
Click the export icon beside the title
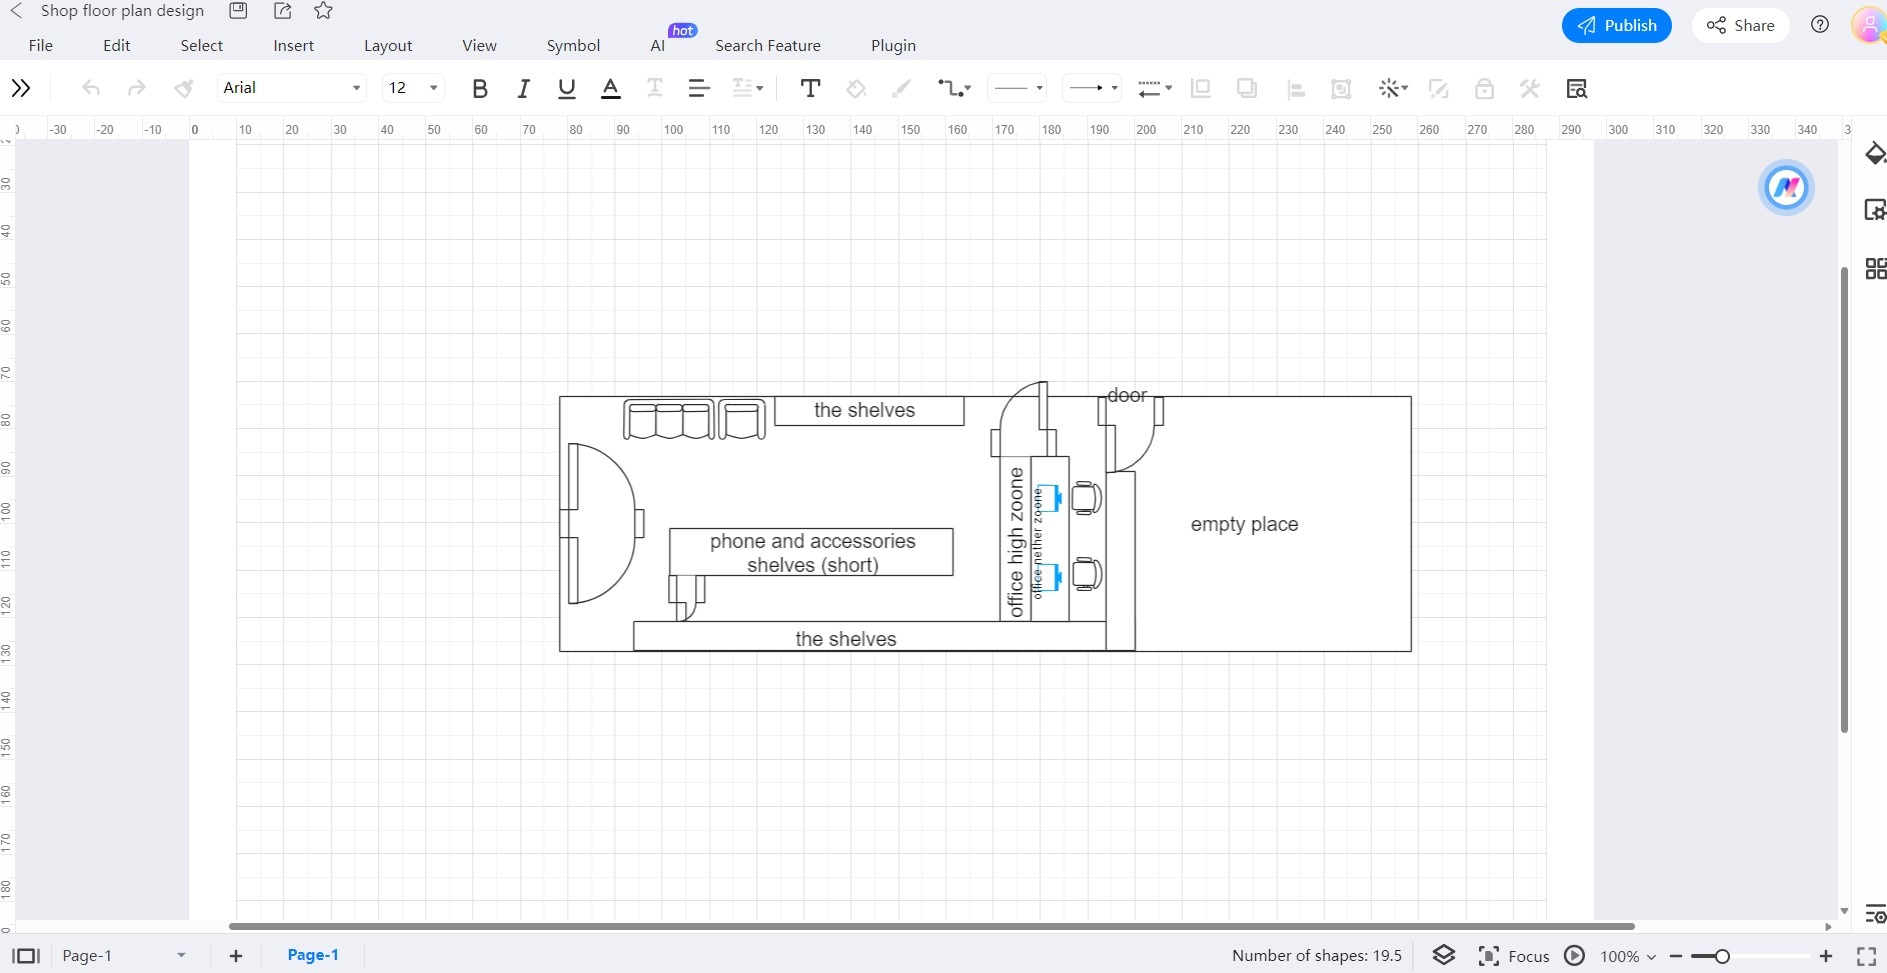282,11
